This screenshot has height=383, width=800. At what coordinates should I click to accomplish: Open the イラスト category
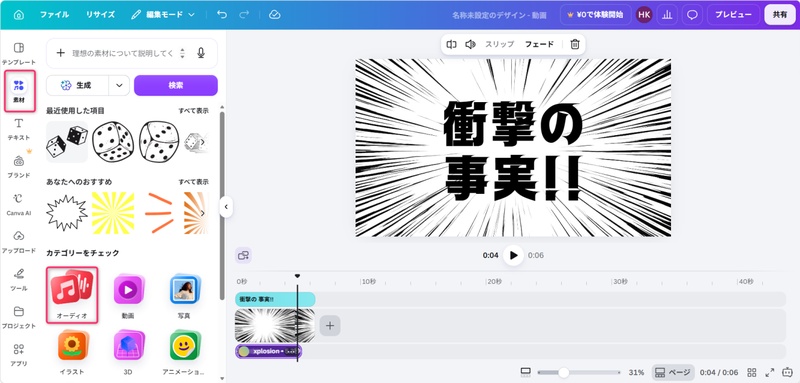click(72, 352)
